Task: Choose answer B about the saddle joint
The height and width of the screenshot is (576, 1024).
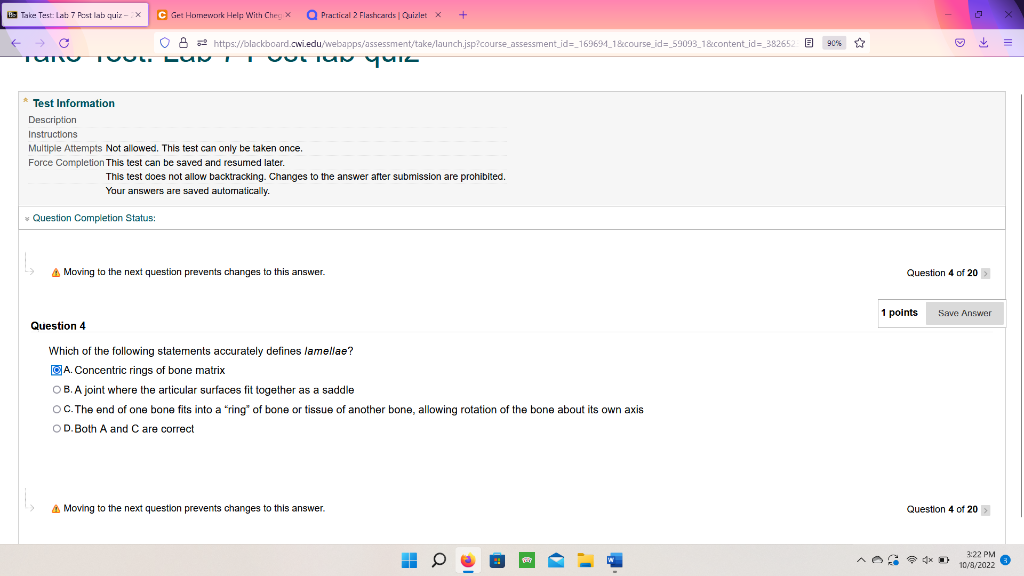Action: coord(57,390)
